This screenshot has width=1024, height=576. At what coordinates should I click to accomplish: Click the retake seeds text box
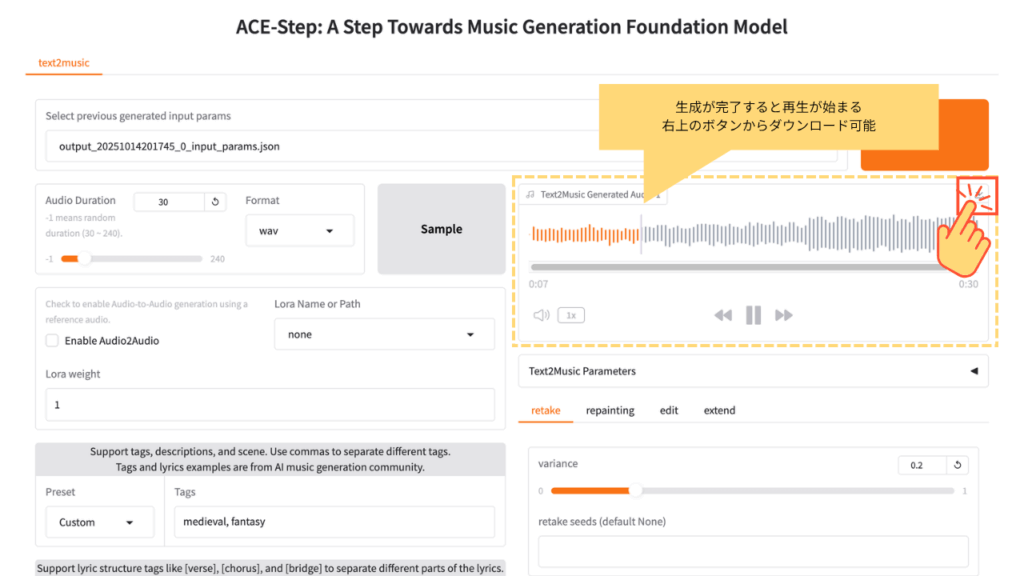coord(753,551)
